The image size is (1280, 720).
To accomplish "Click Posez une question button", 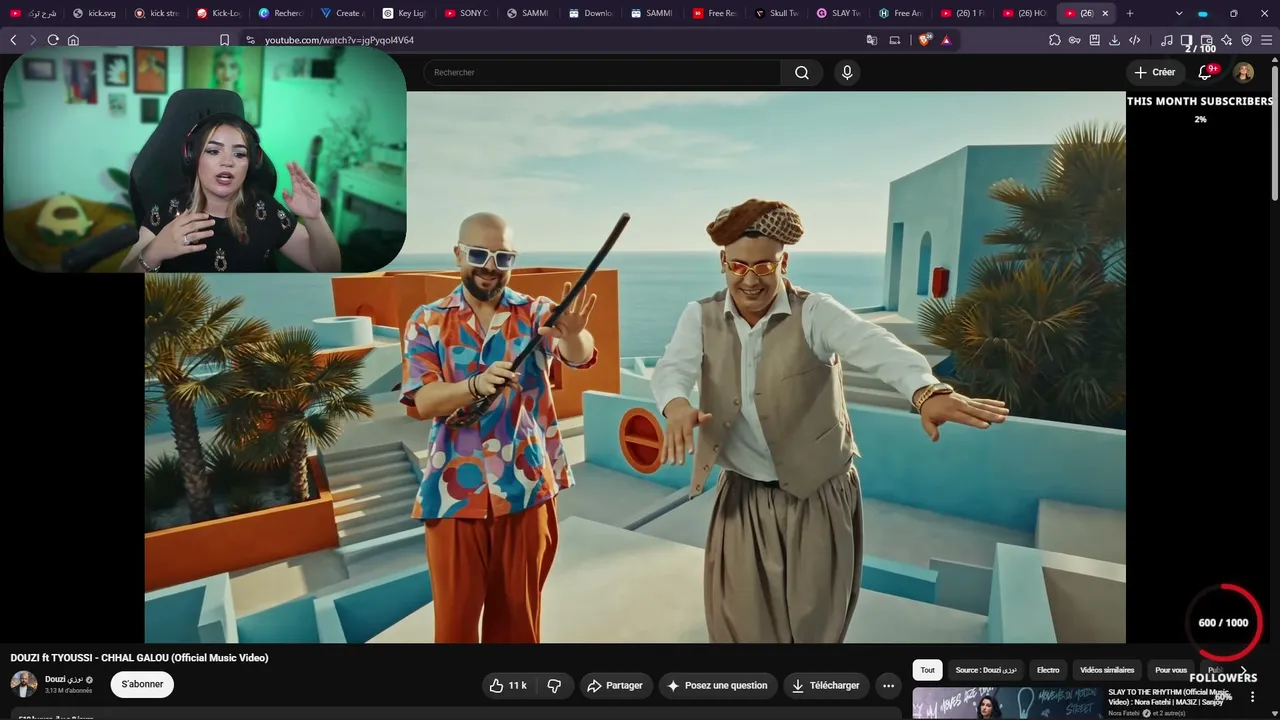I will click(x=718, y=685).
